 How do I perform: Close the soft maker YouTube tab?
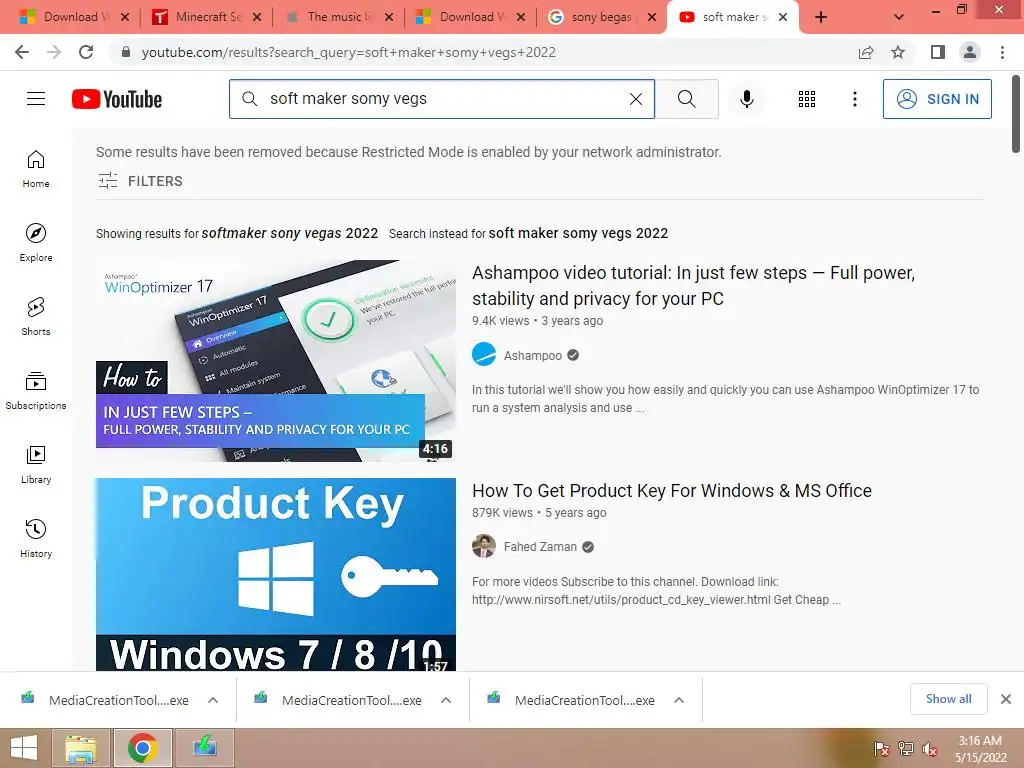coord(783,17)
